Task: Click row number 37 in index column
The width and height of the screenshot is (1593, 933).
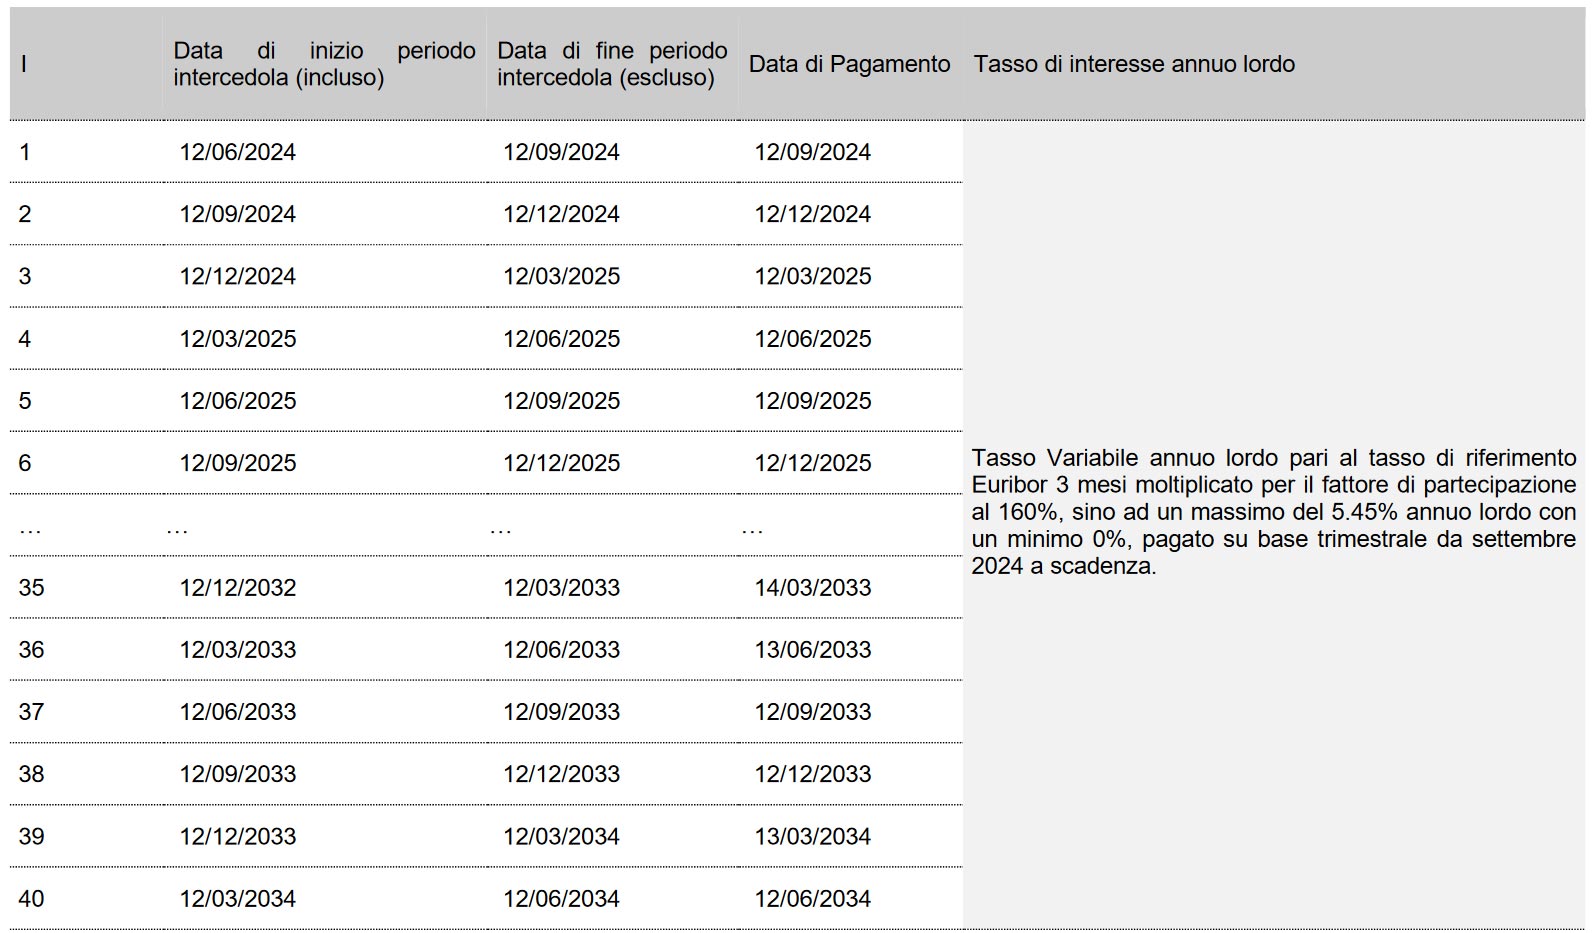Action: [x=32, y=712]
